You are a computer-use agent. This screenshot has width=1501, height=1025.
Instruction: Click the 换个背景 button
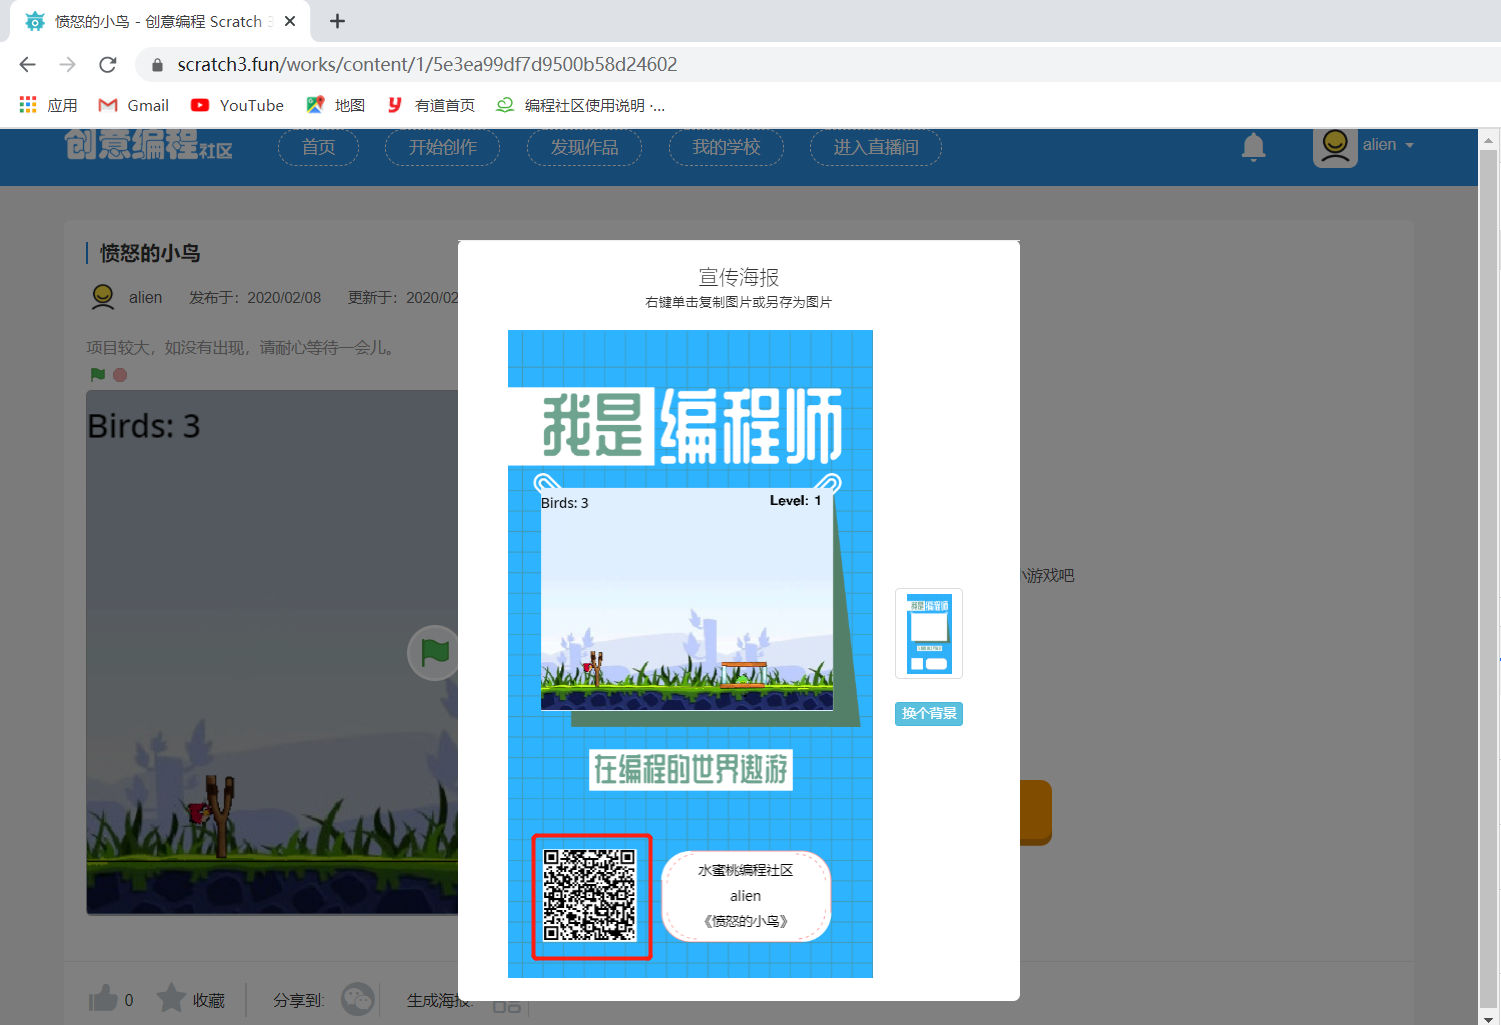929,713
